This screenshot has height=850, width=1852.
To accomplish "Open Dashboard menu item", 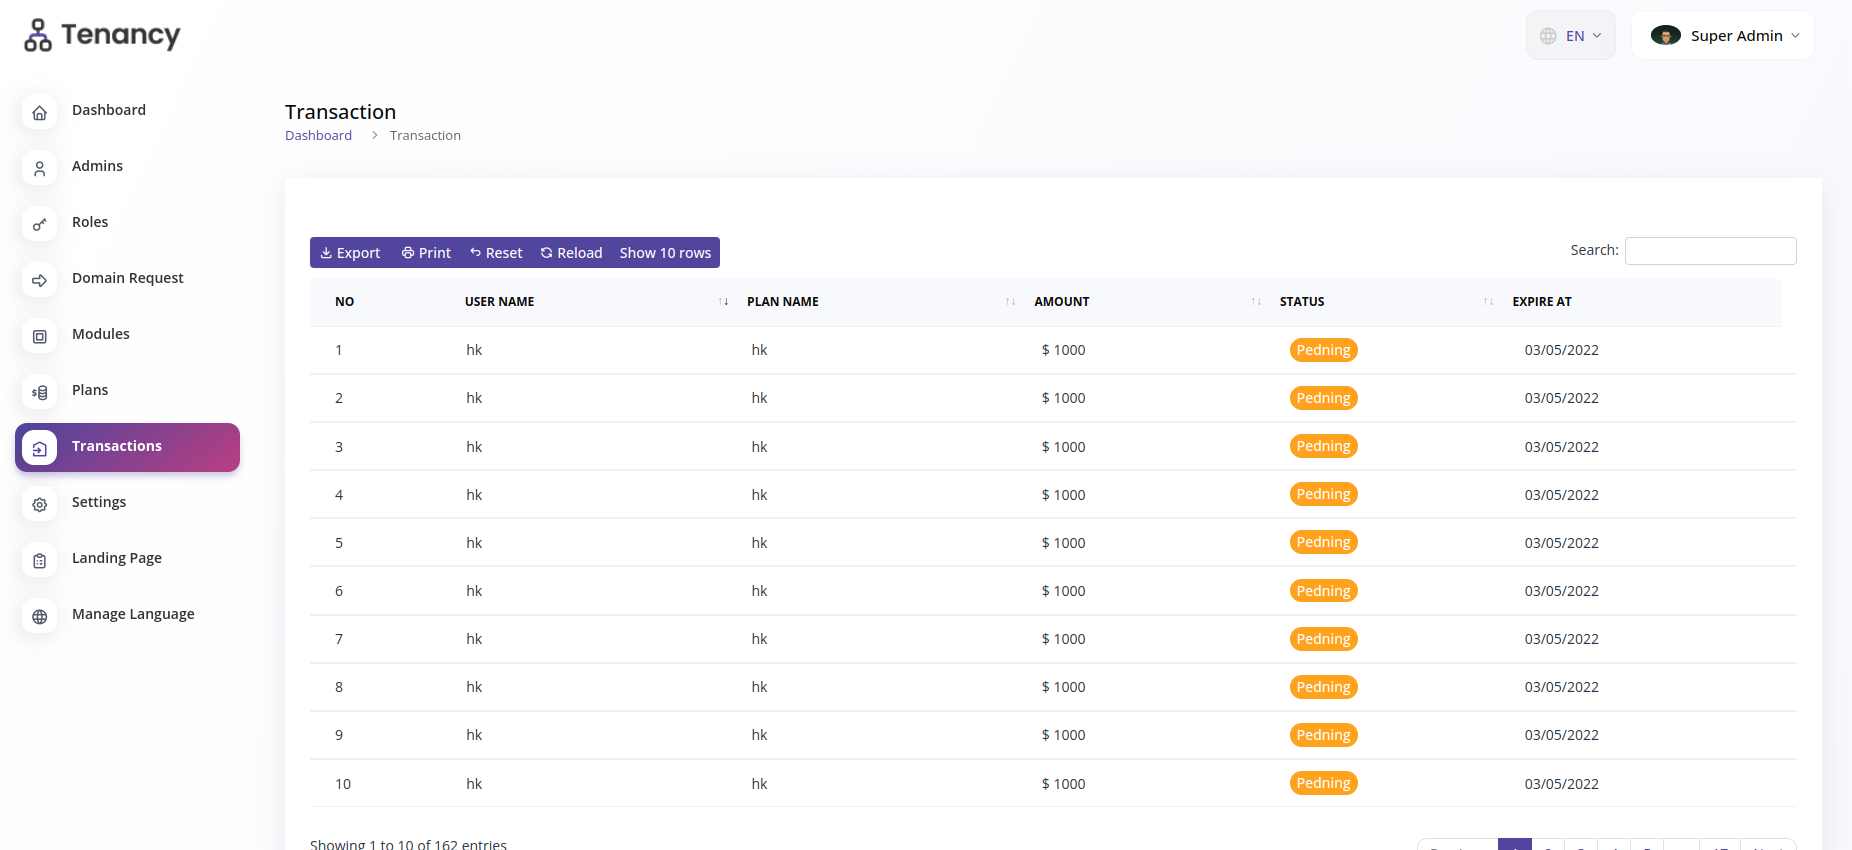I will point(109,110).
